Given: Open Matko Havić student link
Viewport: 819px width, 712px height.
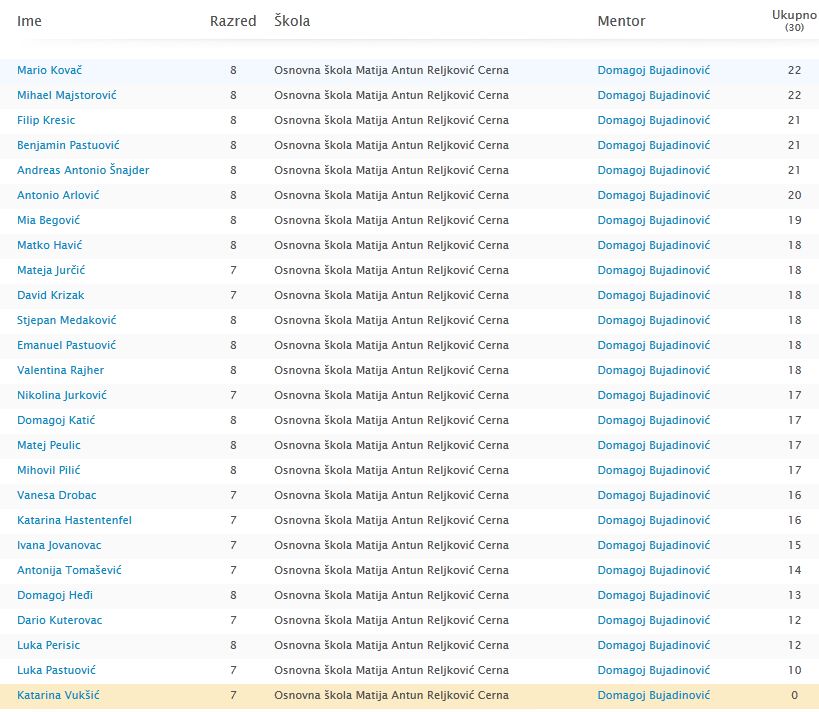Looking at the screenshot, I should (49, 246).
